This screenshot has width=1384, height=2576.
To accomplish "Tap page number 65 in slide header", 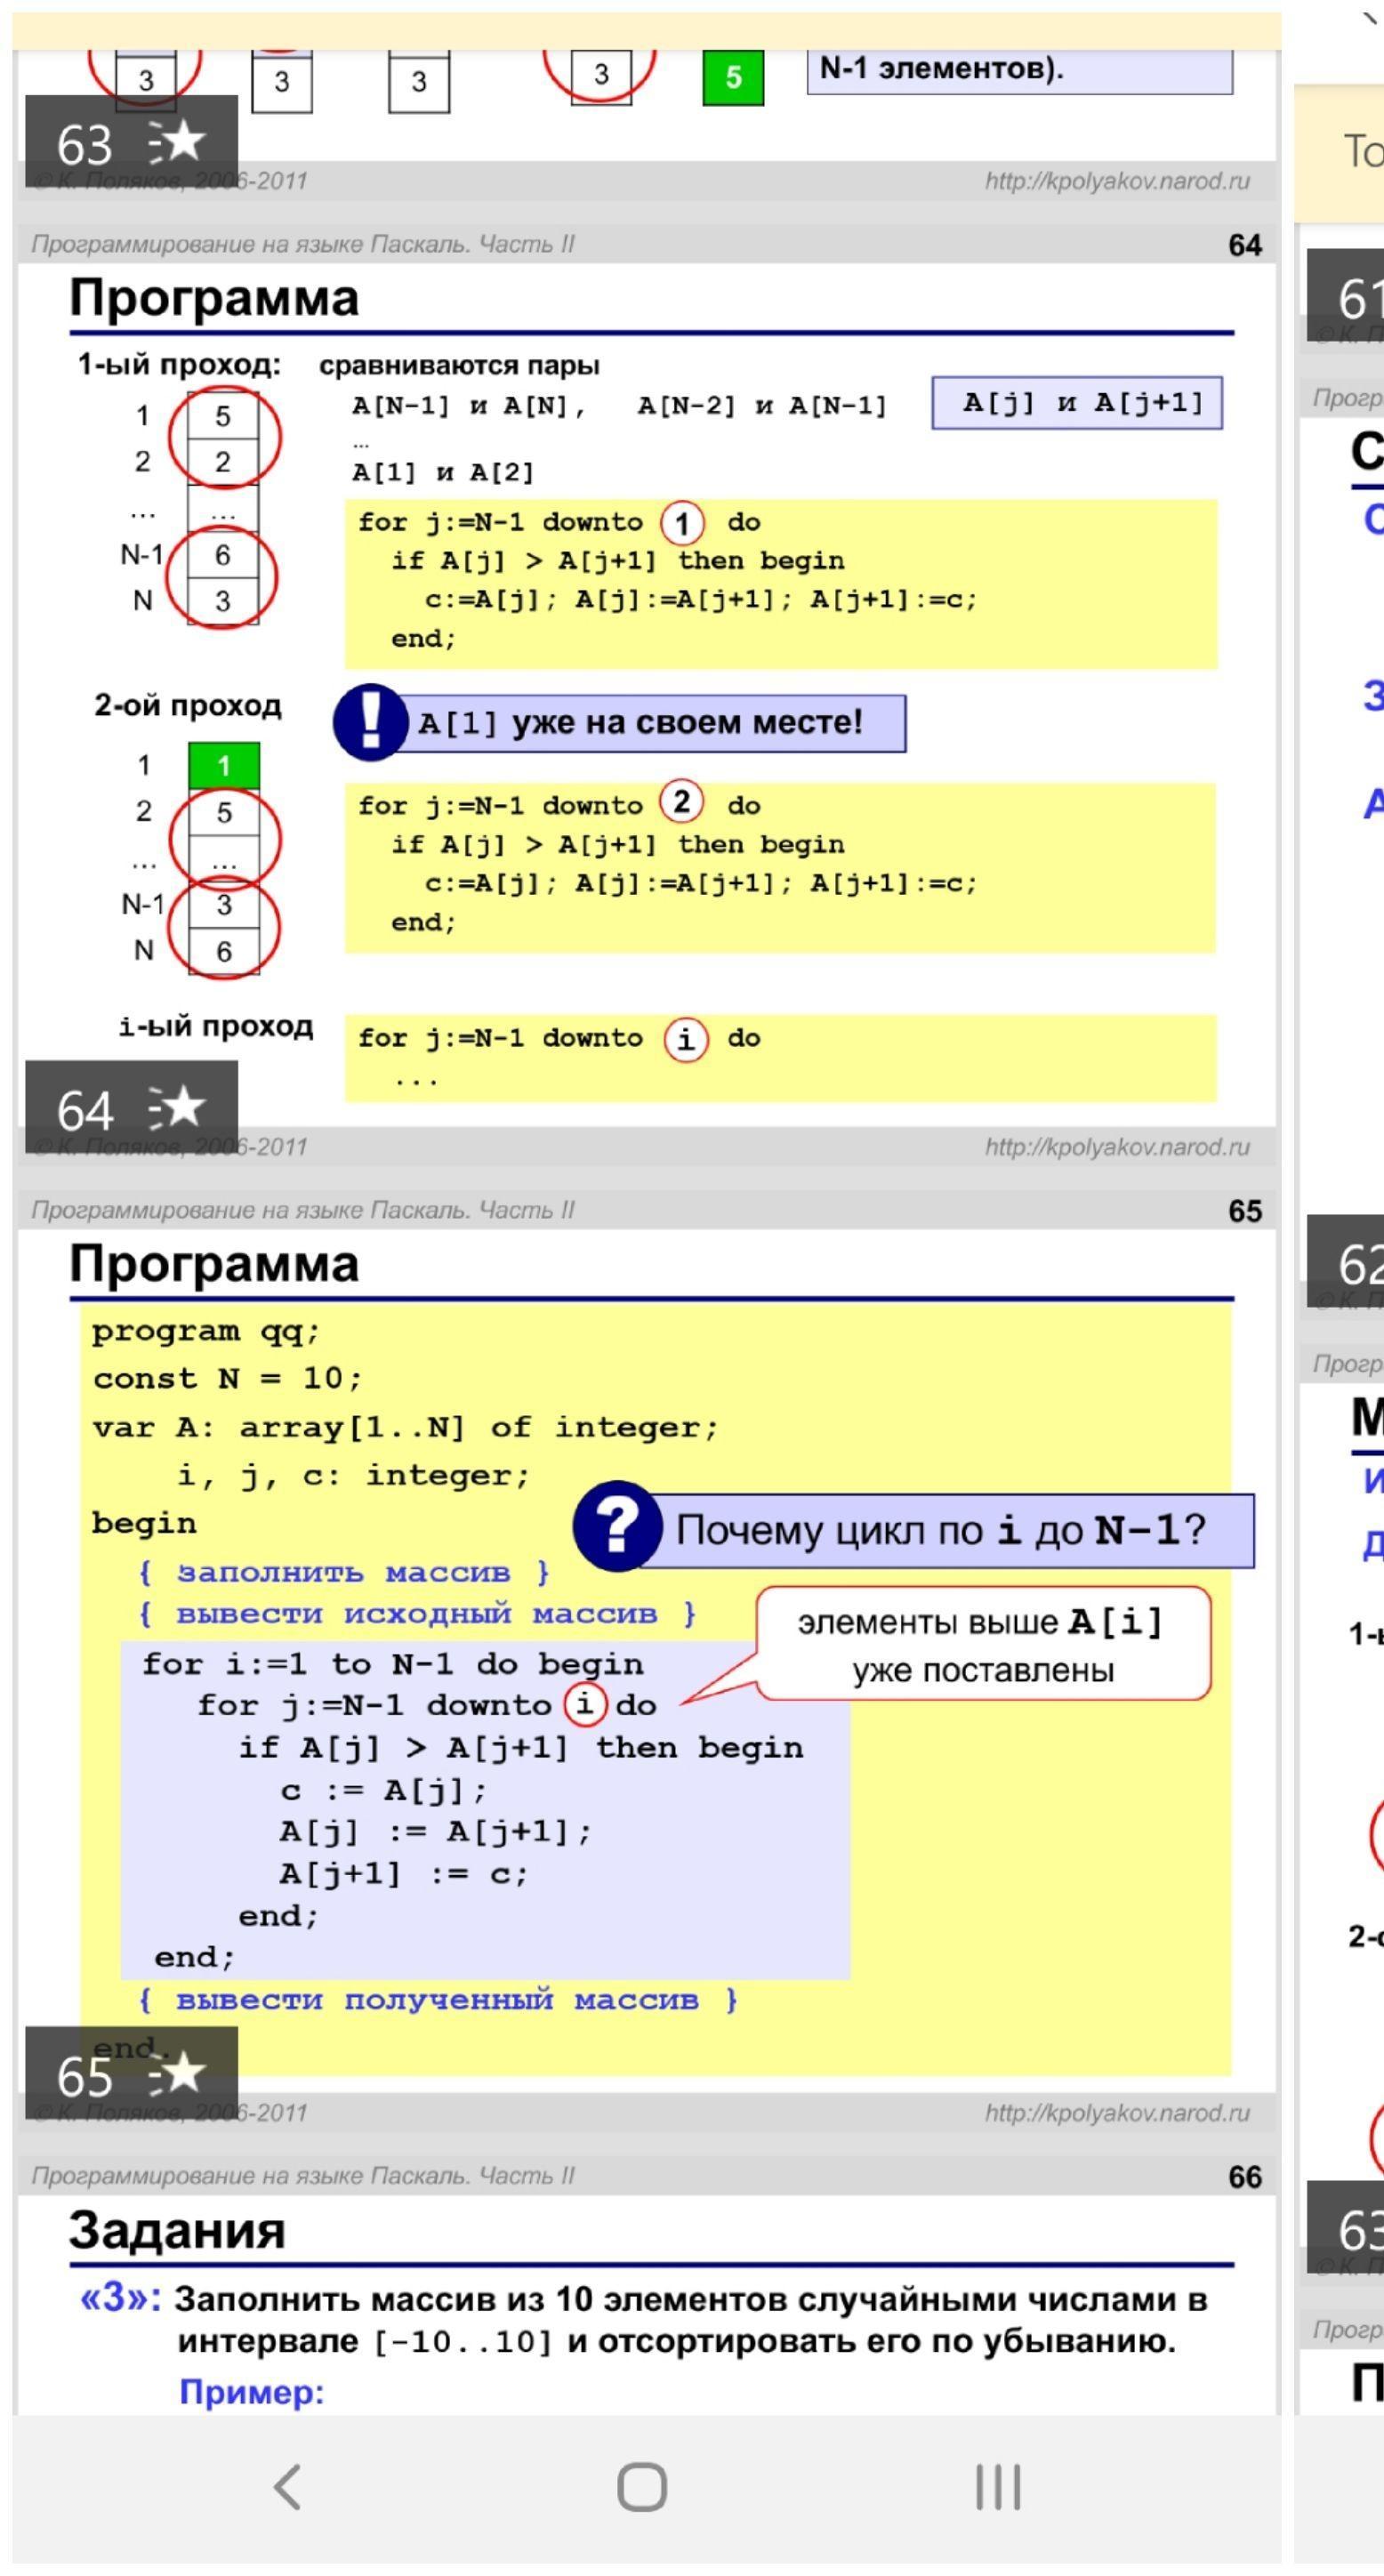I will tap(1245, 1211).
